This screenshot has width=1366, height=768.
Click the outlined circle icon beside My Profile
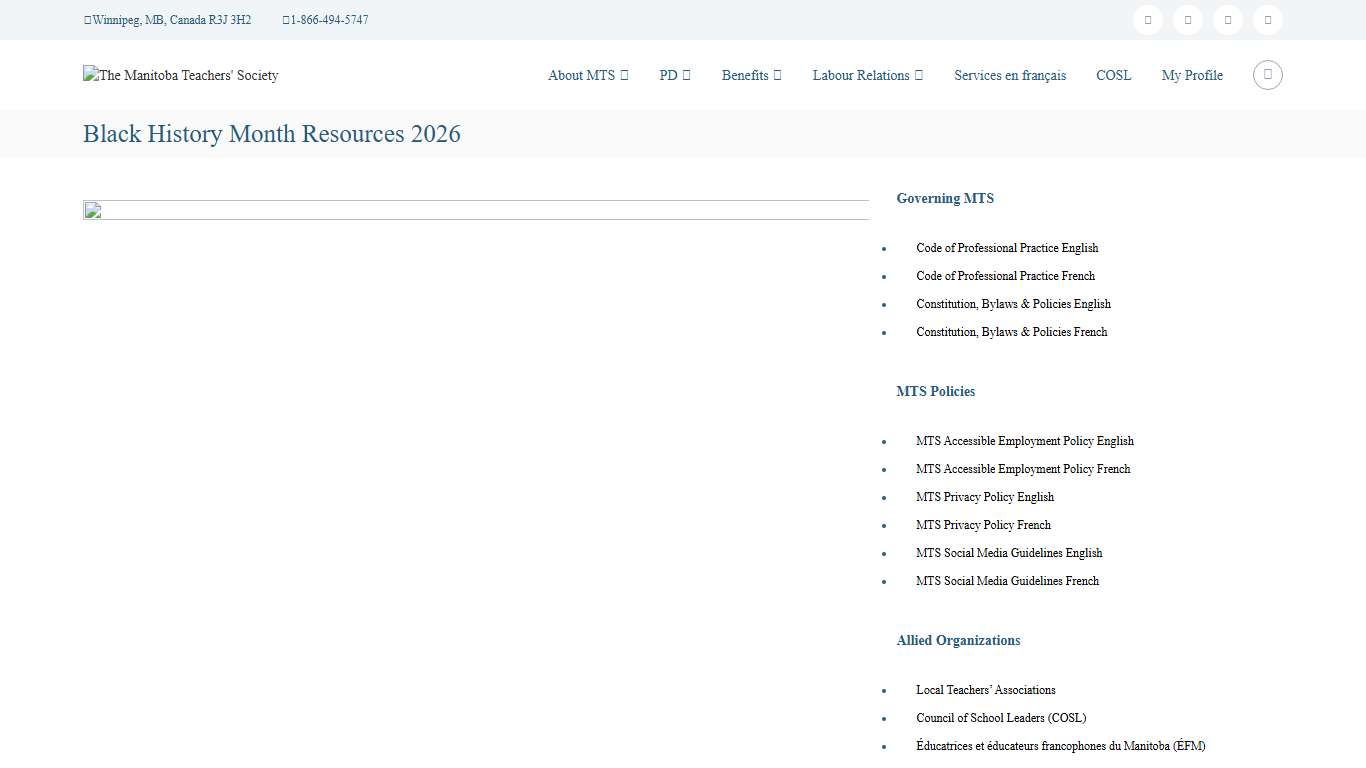coord(1267,75)
